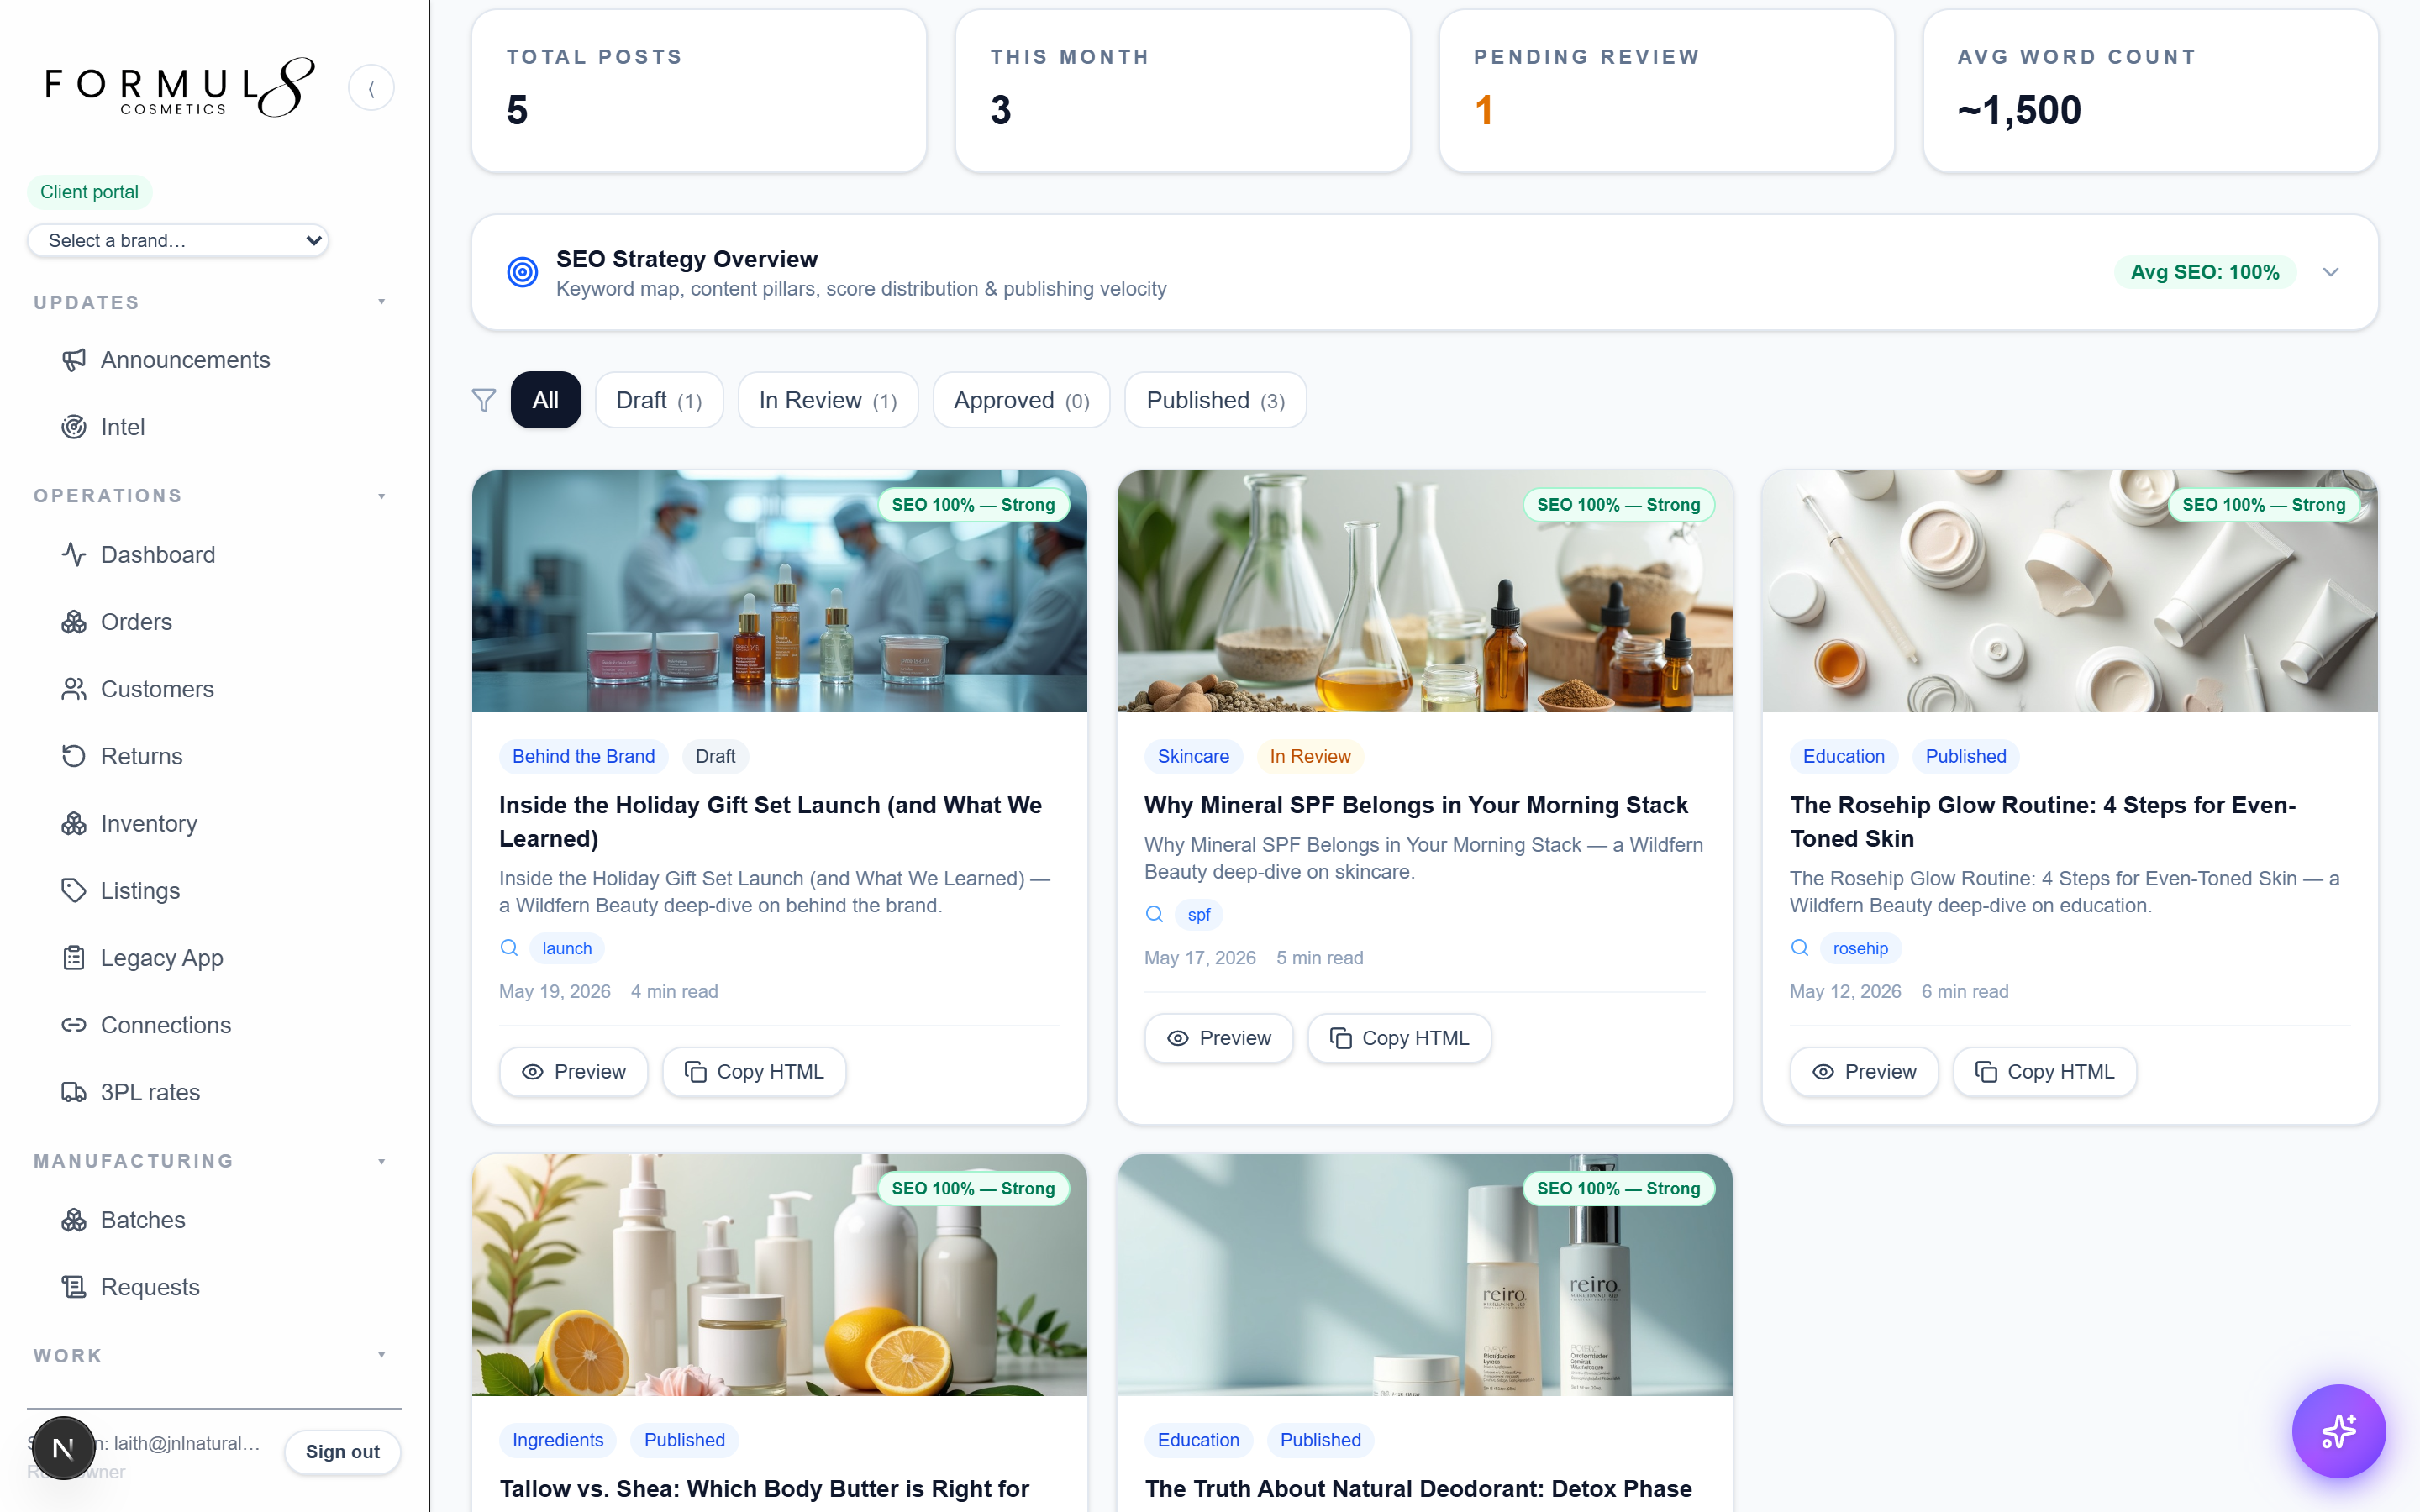This screenshot has width=2420, height=1512.
Task: Show Approved (0) posts
Action: [1021, 400]
